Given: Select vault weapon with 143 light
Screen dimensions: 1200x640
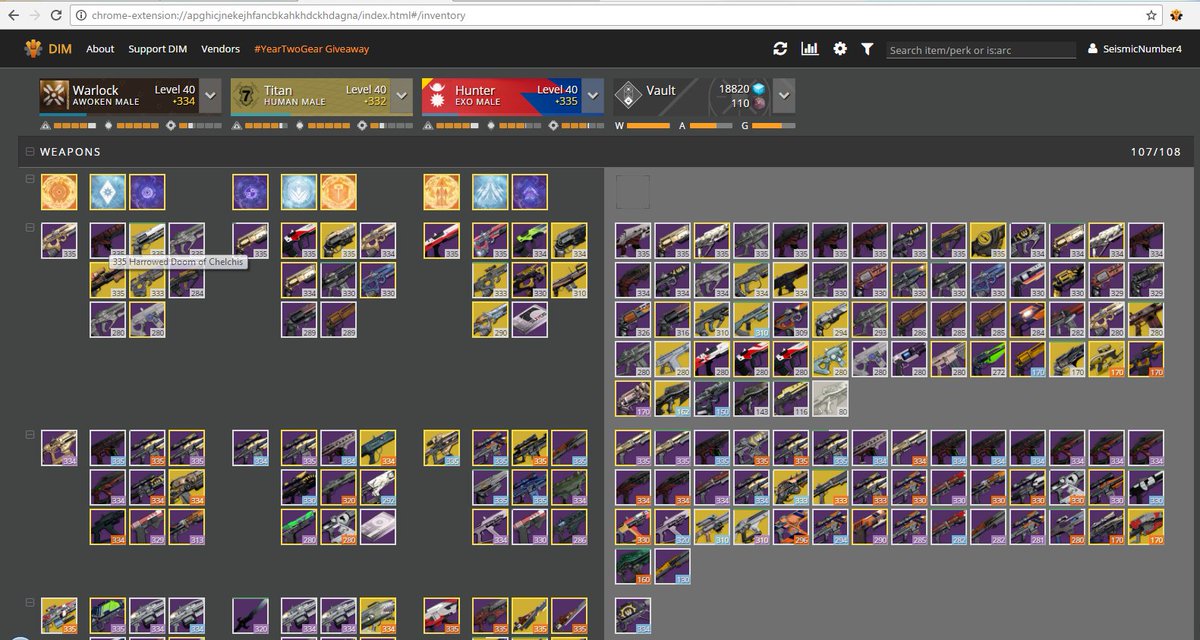Looking at the screenshot, I should click(752, 398).
